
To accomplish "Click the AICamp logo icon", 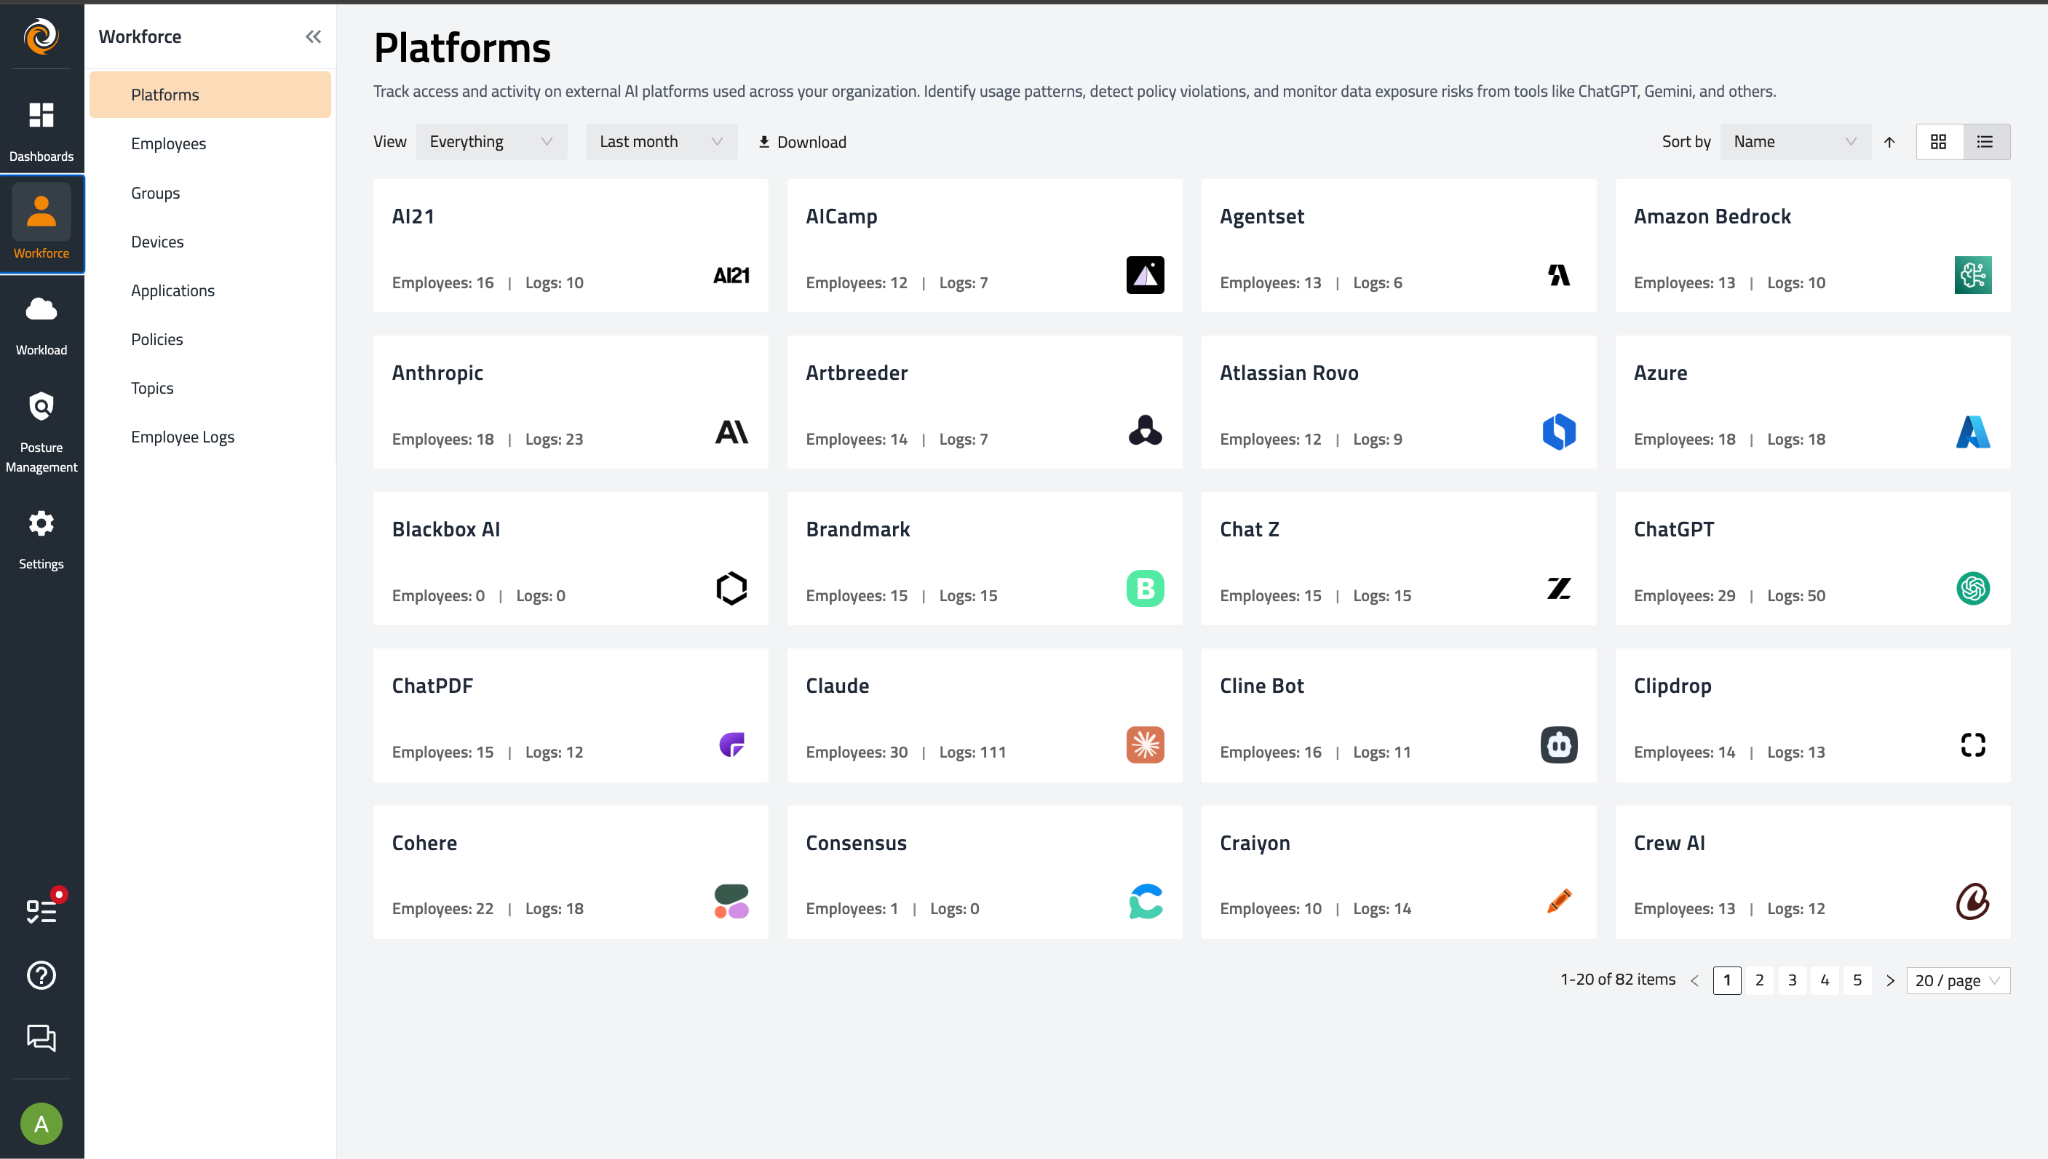I will (1145, 275).
